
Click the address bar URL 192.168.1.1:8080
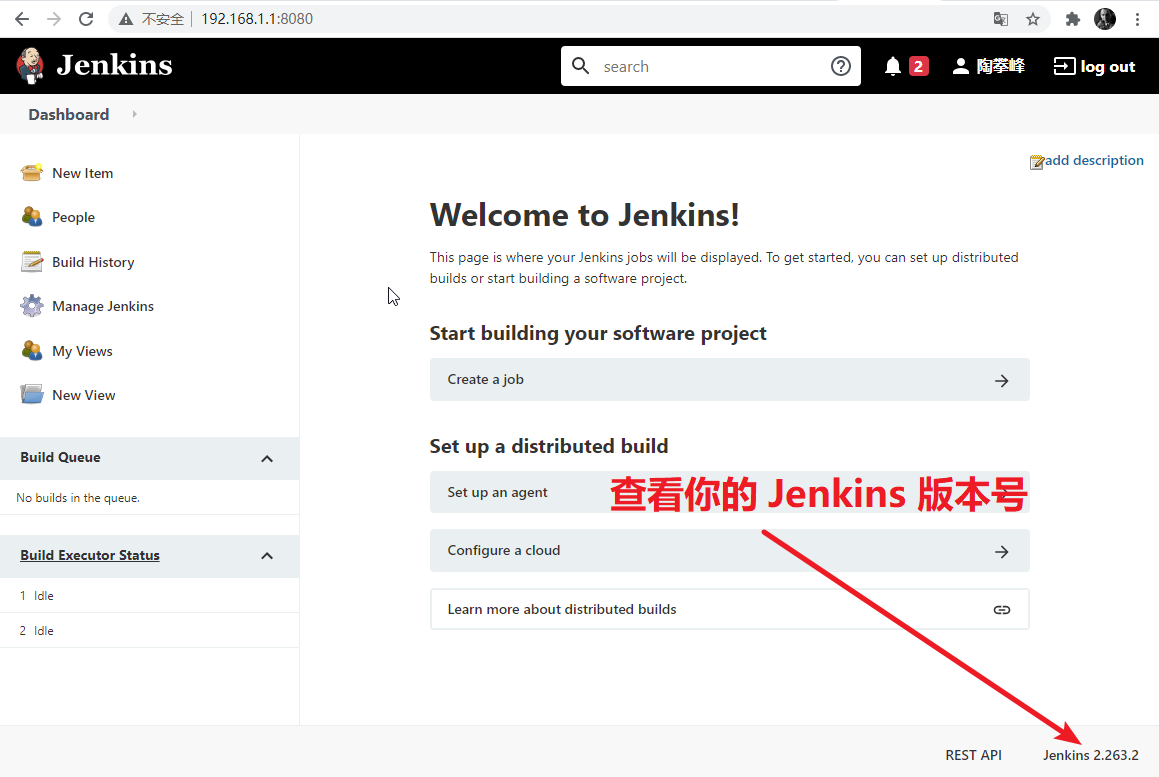point(256,18)
